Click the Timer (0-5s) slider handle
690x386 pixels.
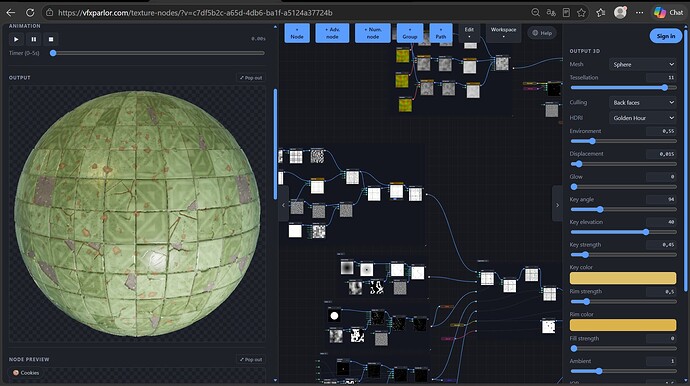point(53,53)
